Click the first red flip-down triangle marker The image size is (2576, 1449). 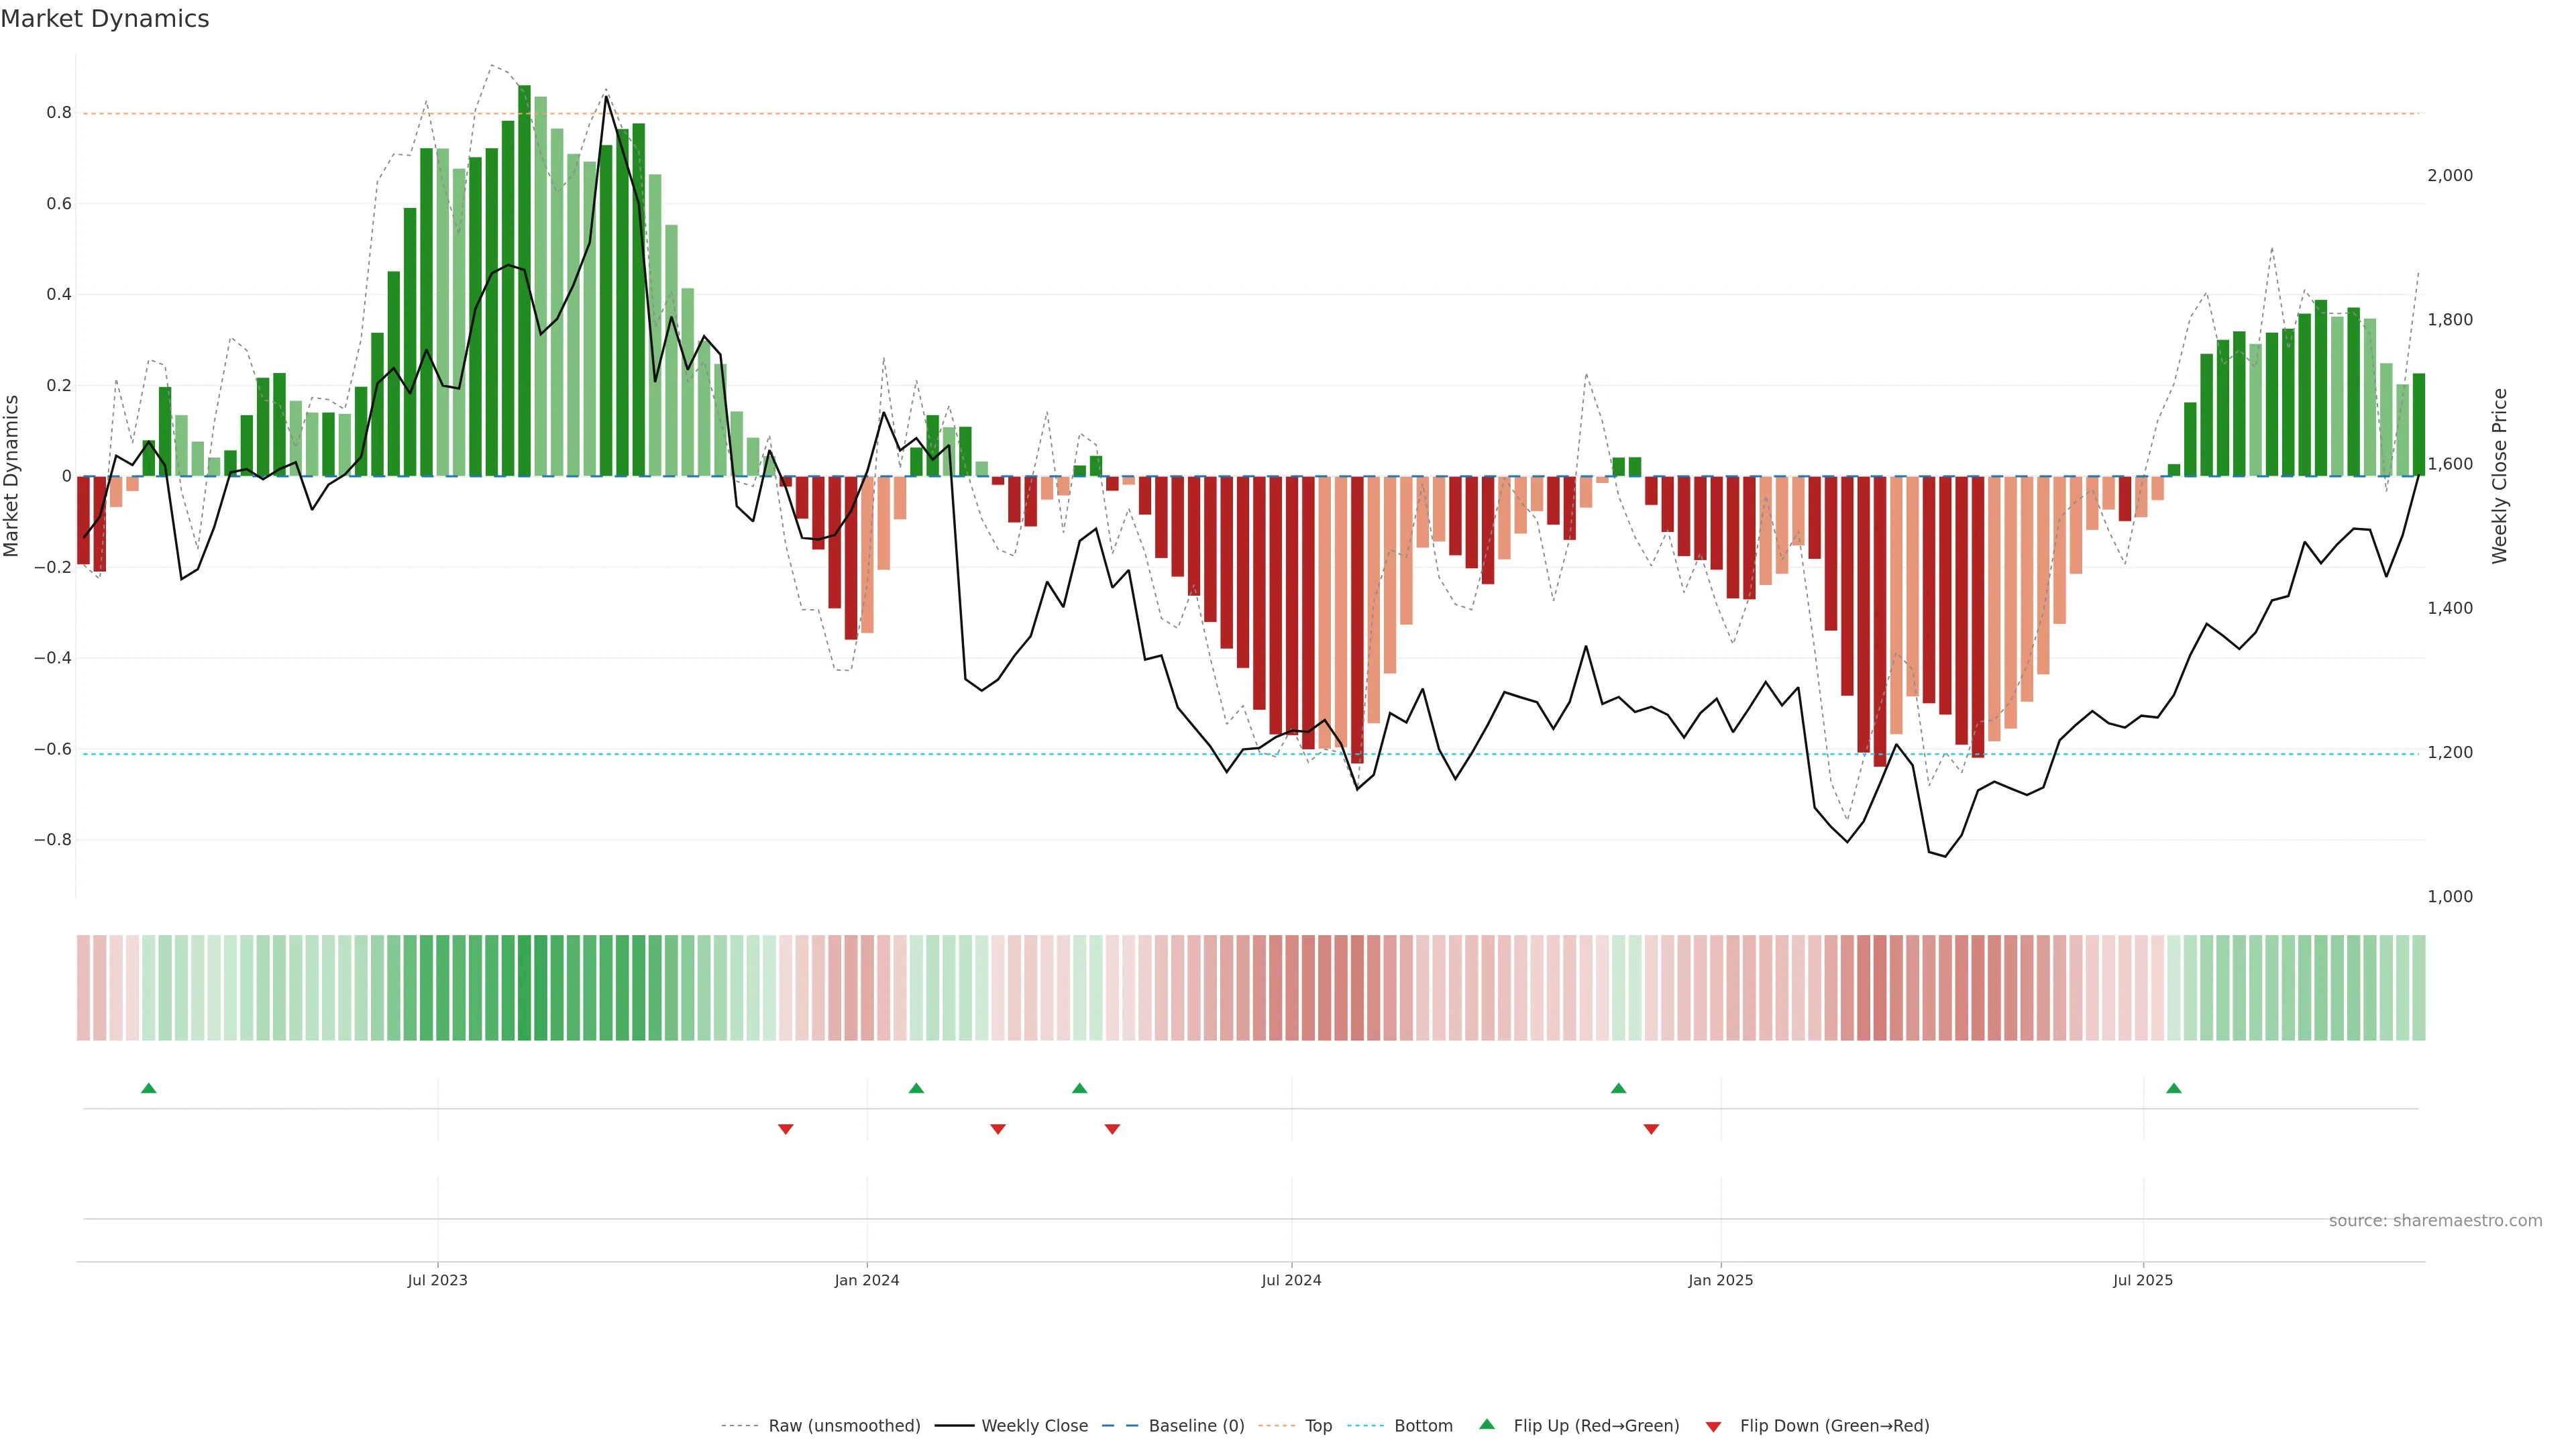pos(786,1129)
